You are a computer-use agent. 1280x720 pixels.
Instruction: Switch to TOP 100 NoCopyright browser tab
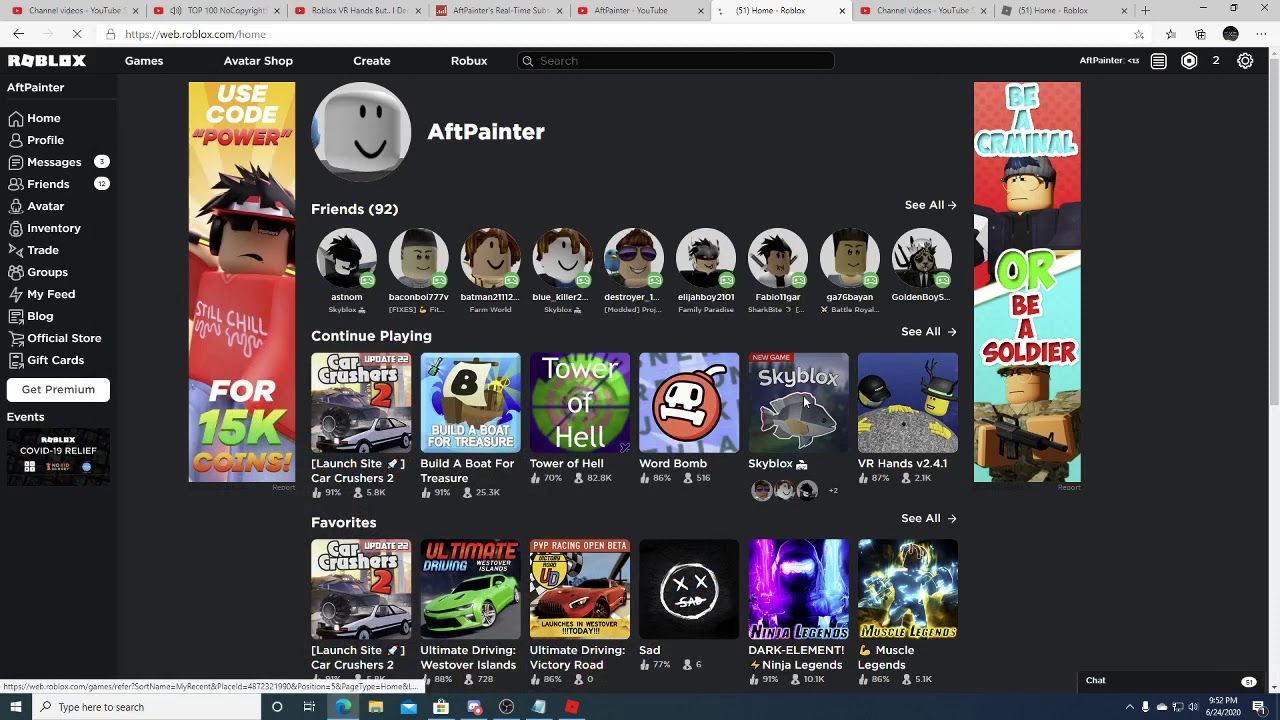tap(215, 10)
